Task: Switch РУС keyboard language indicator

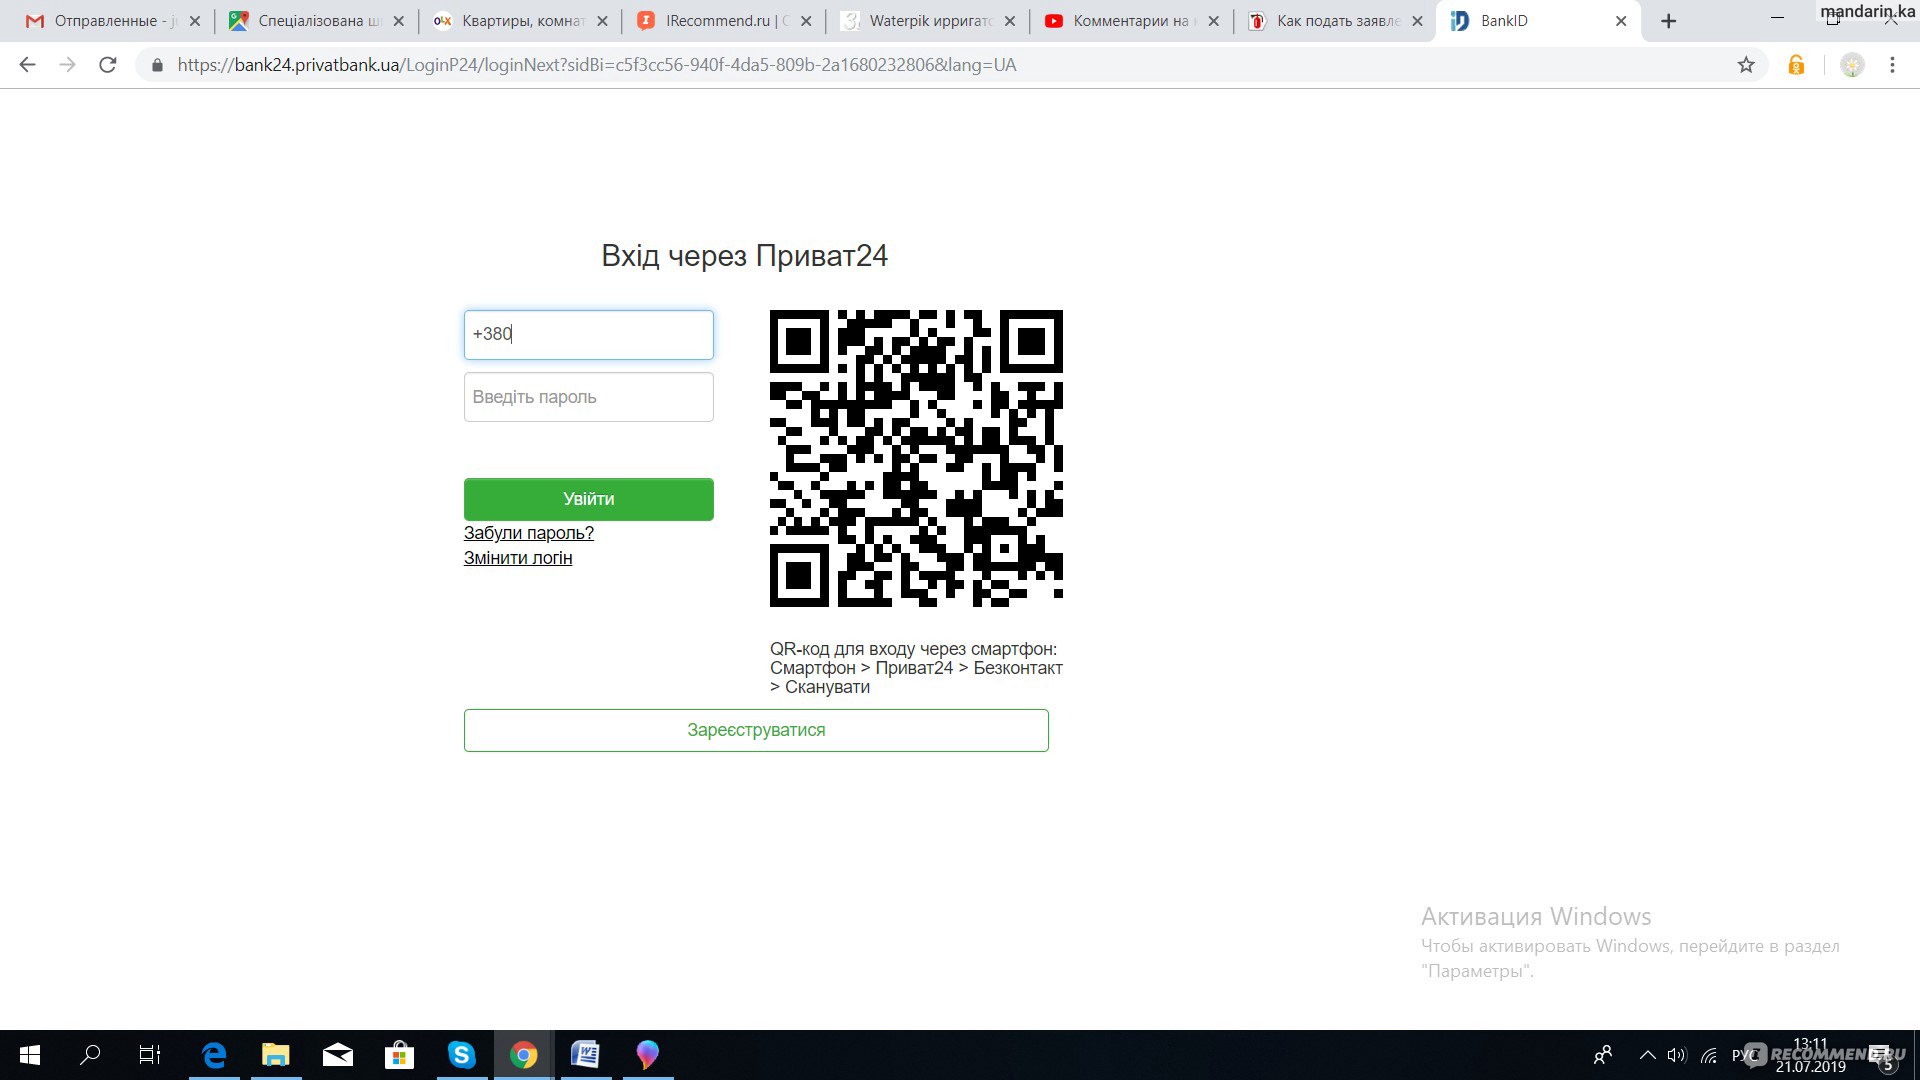Action: [x=1744, y=1055]
